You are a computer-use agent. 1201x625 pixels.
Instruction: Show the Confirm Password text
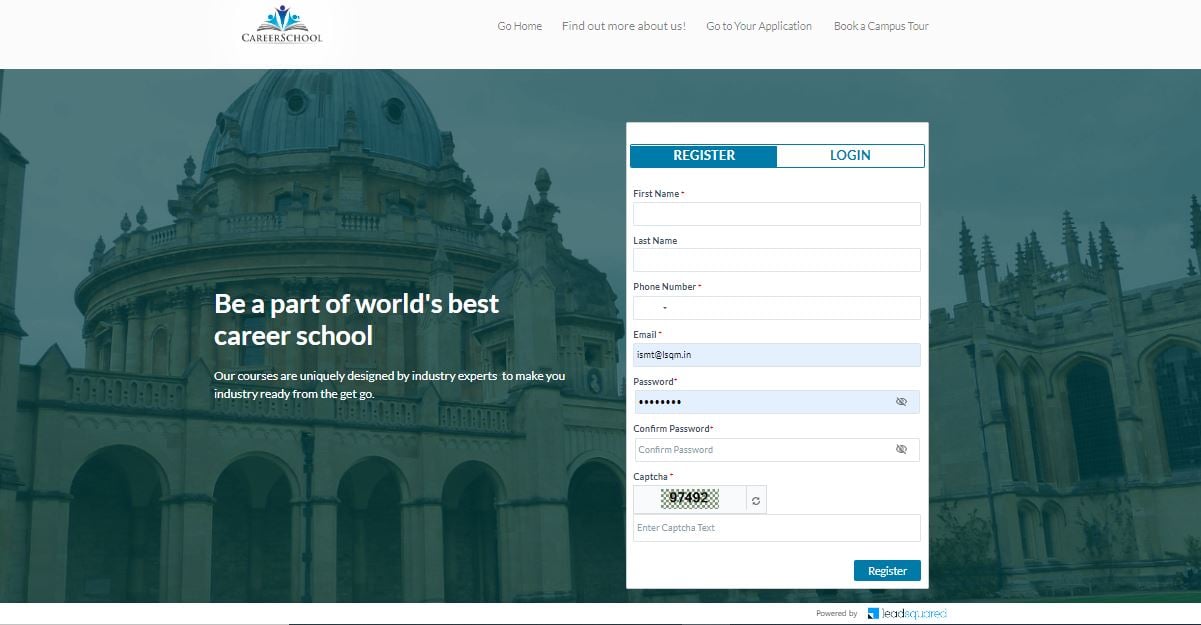pyautogui.click(x=901, y=450)
